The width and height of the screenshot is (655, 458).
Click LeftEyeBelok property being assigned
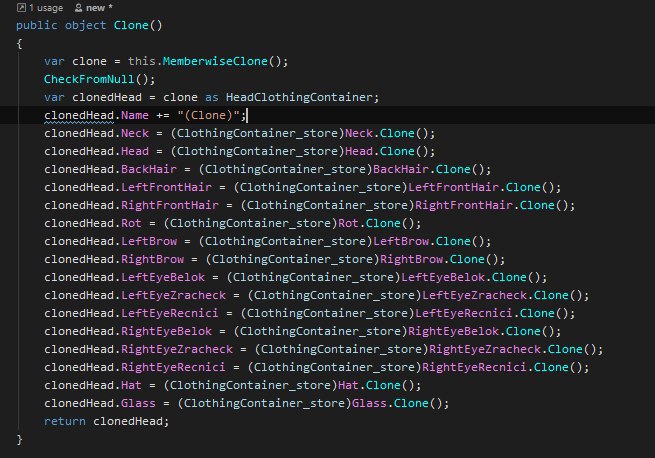pyautogui.click(x=163, y=277)
